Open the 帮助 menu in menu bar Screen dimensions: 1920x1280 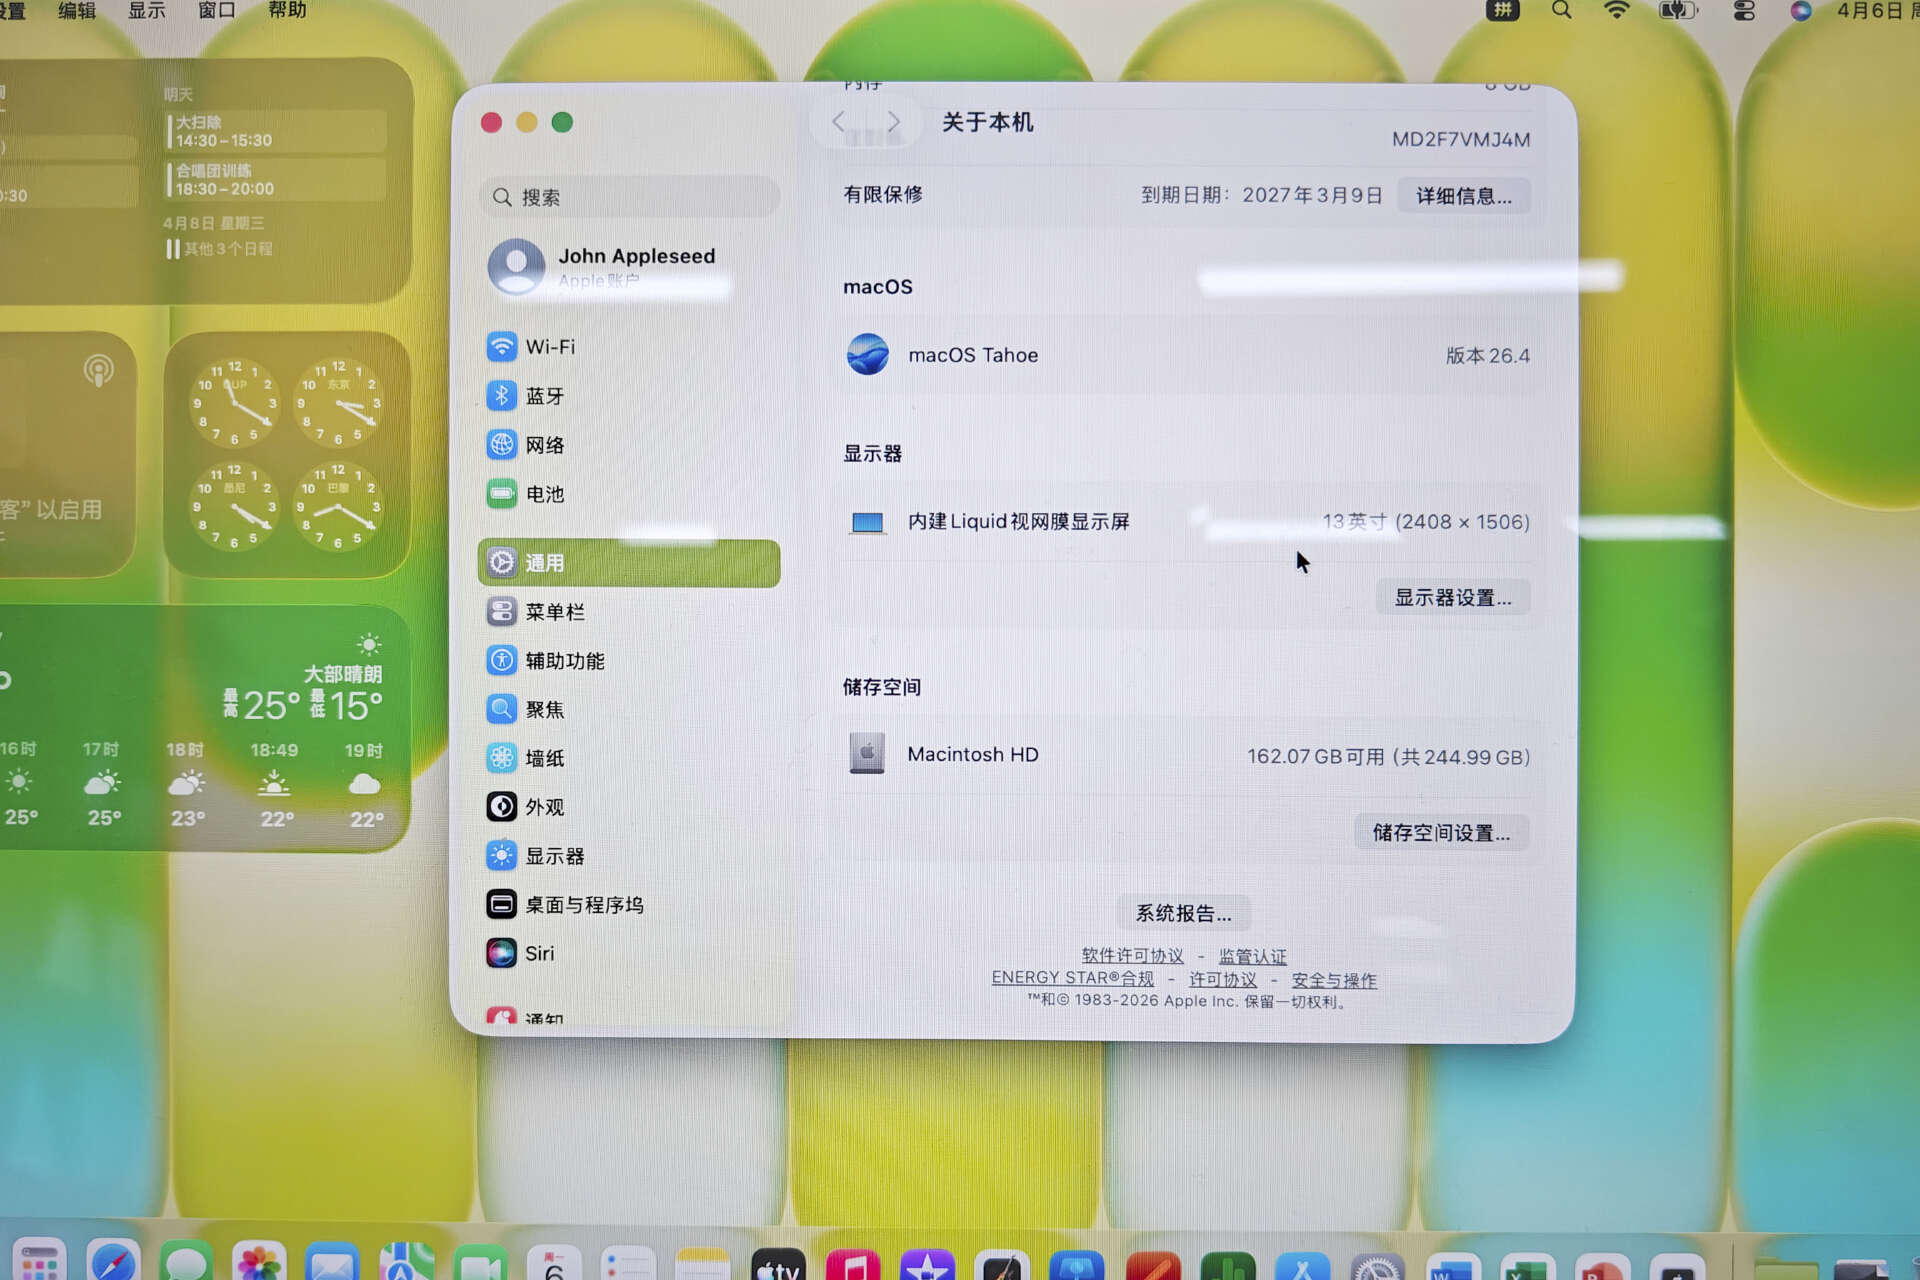pos(287,10)
